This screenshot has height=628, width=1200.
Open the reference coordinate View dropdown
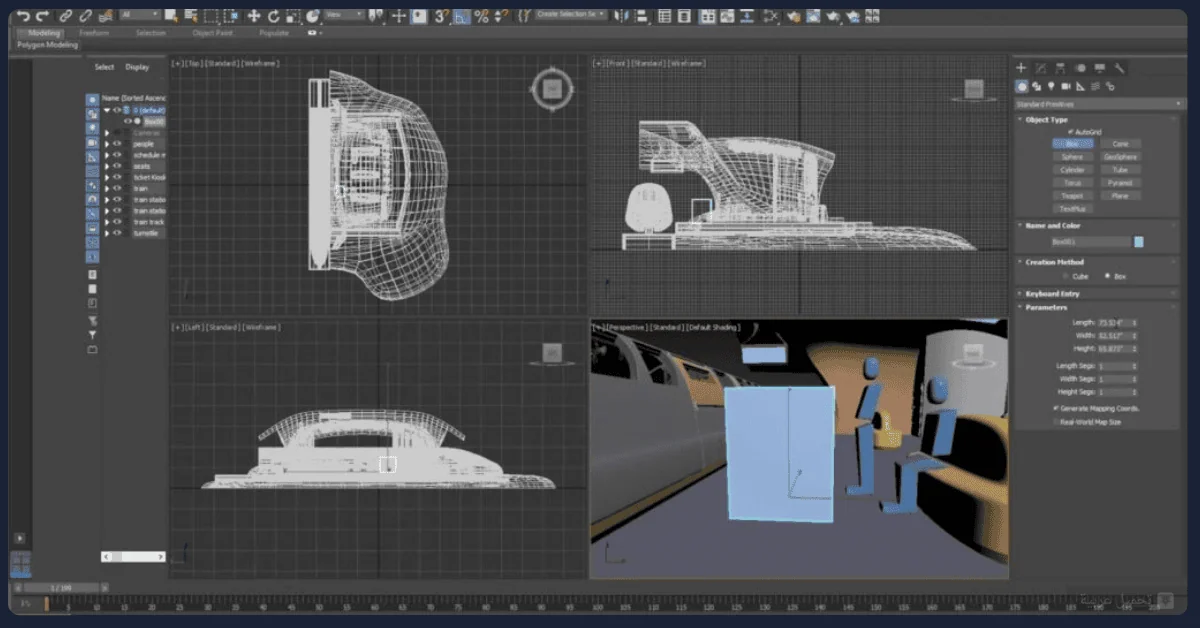coord(345,15)
